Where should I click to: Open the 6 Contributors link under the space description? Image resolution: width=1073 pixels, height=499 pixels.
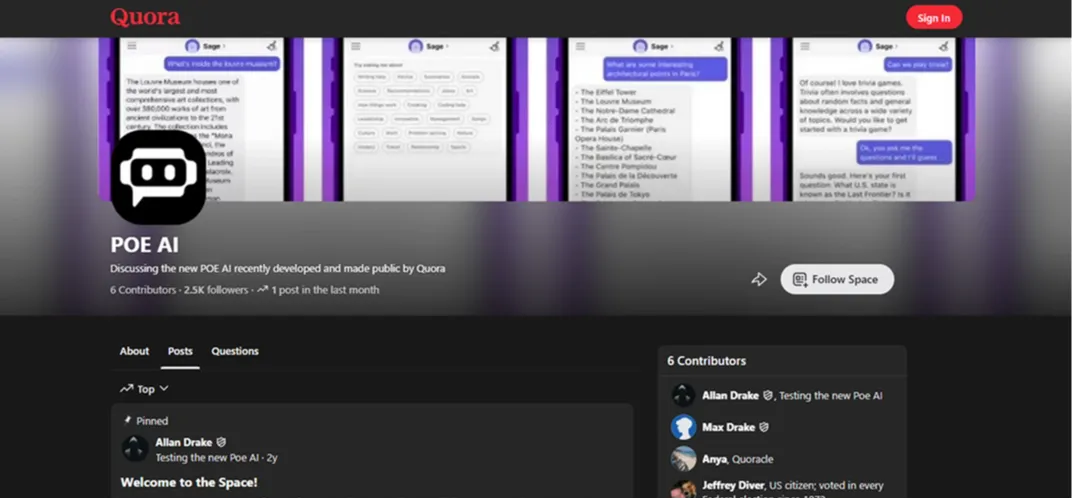click(x=143, y=290)
